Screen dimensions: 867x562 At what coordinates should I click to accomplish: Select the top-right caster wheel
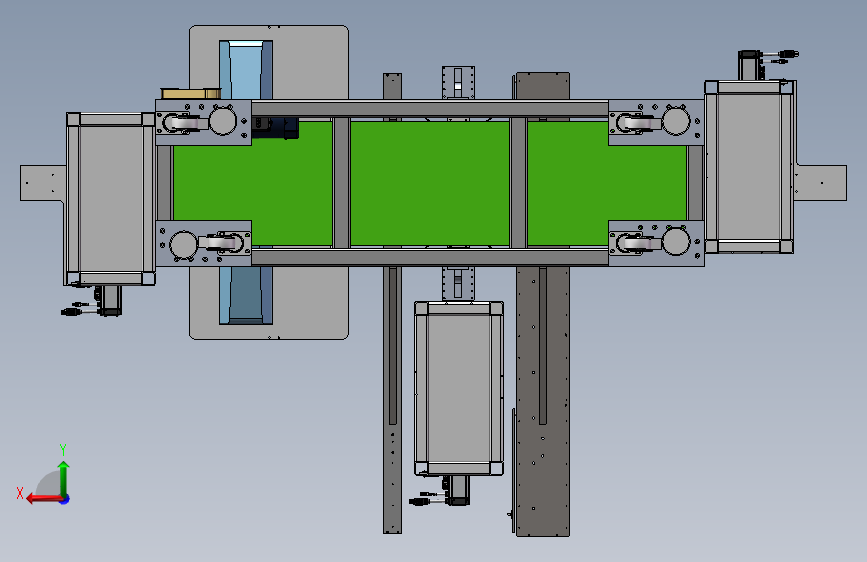(x=637, y=123)
